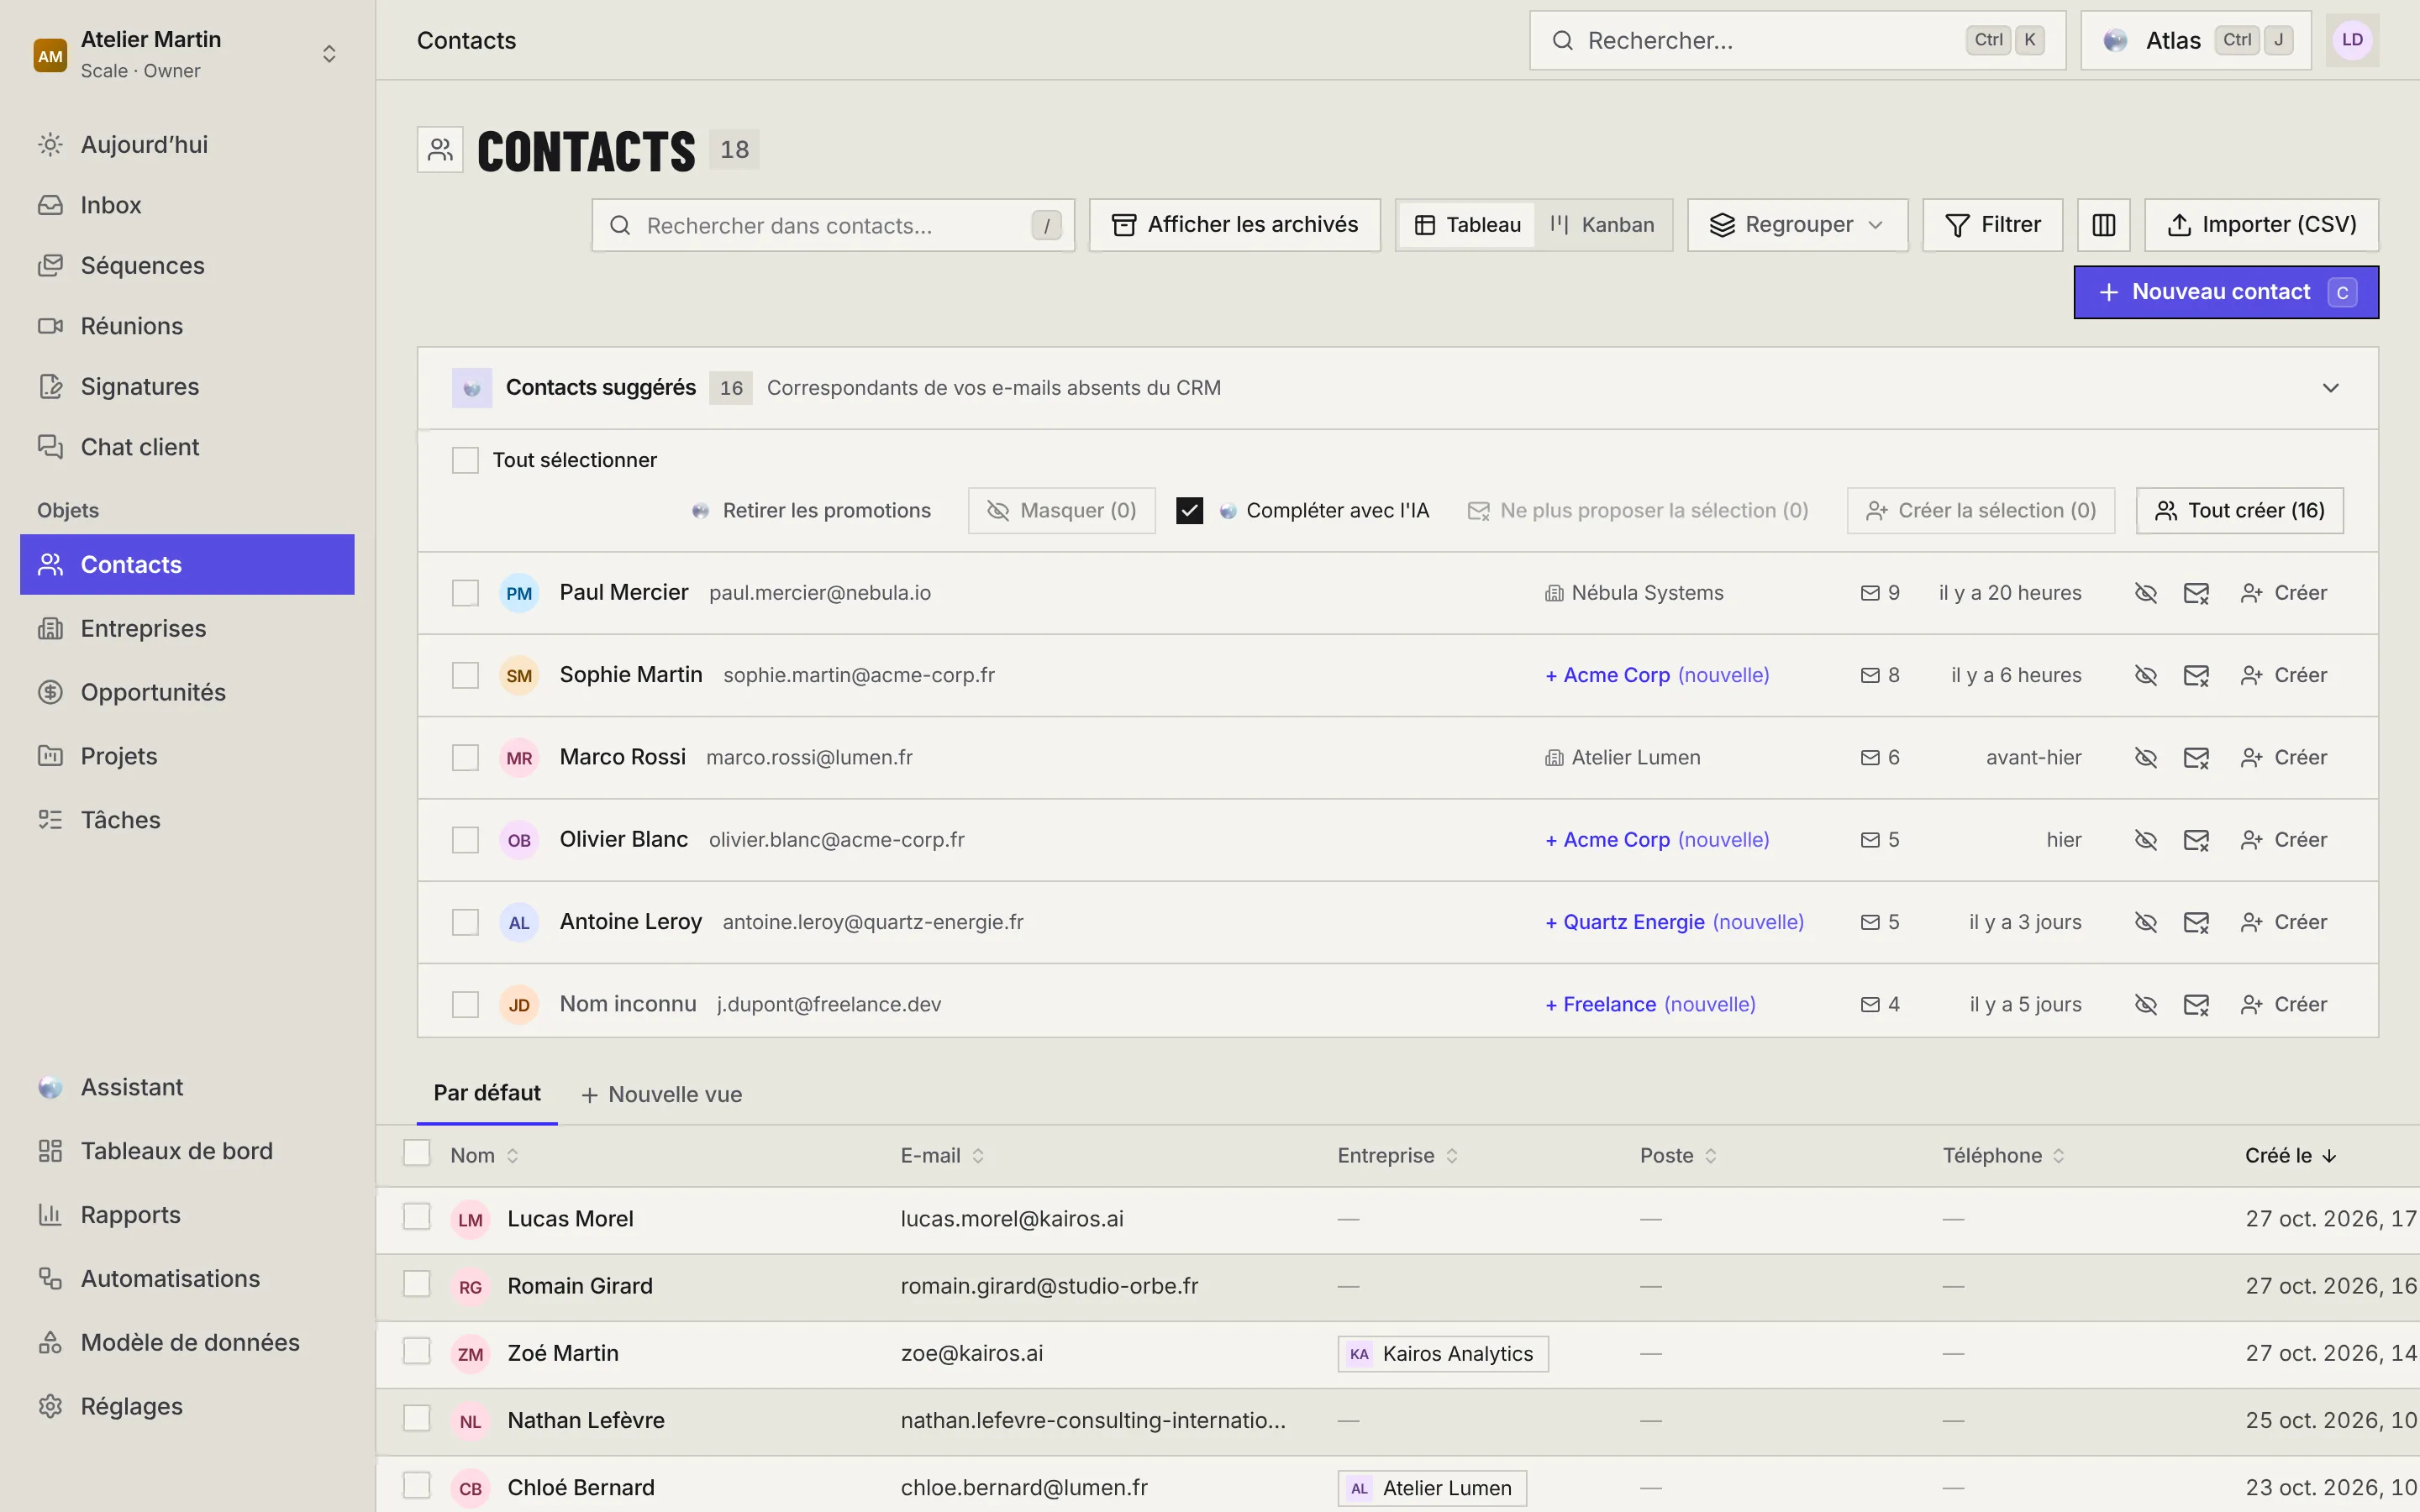Open Modèle de données in the sidebar
This screenshot has width=2420, height=1512.
pos(187,1343)
